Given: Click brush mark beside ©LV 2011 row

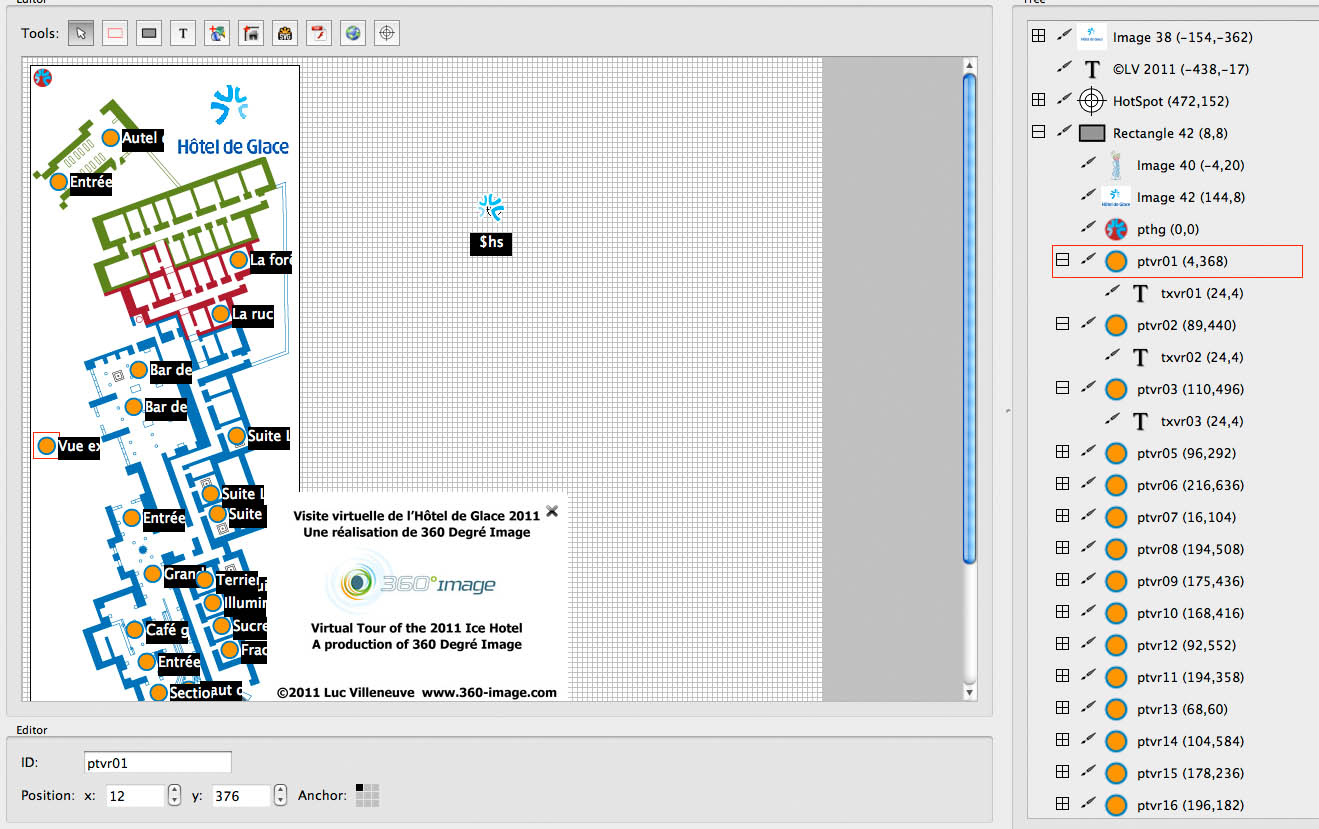Looking at the screenshot, I should 1065,67.
